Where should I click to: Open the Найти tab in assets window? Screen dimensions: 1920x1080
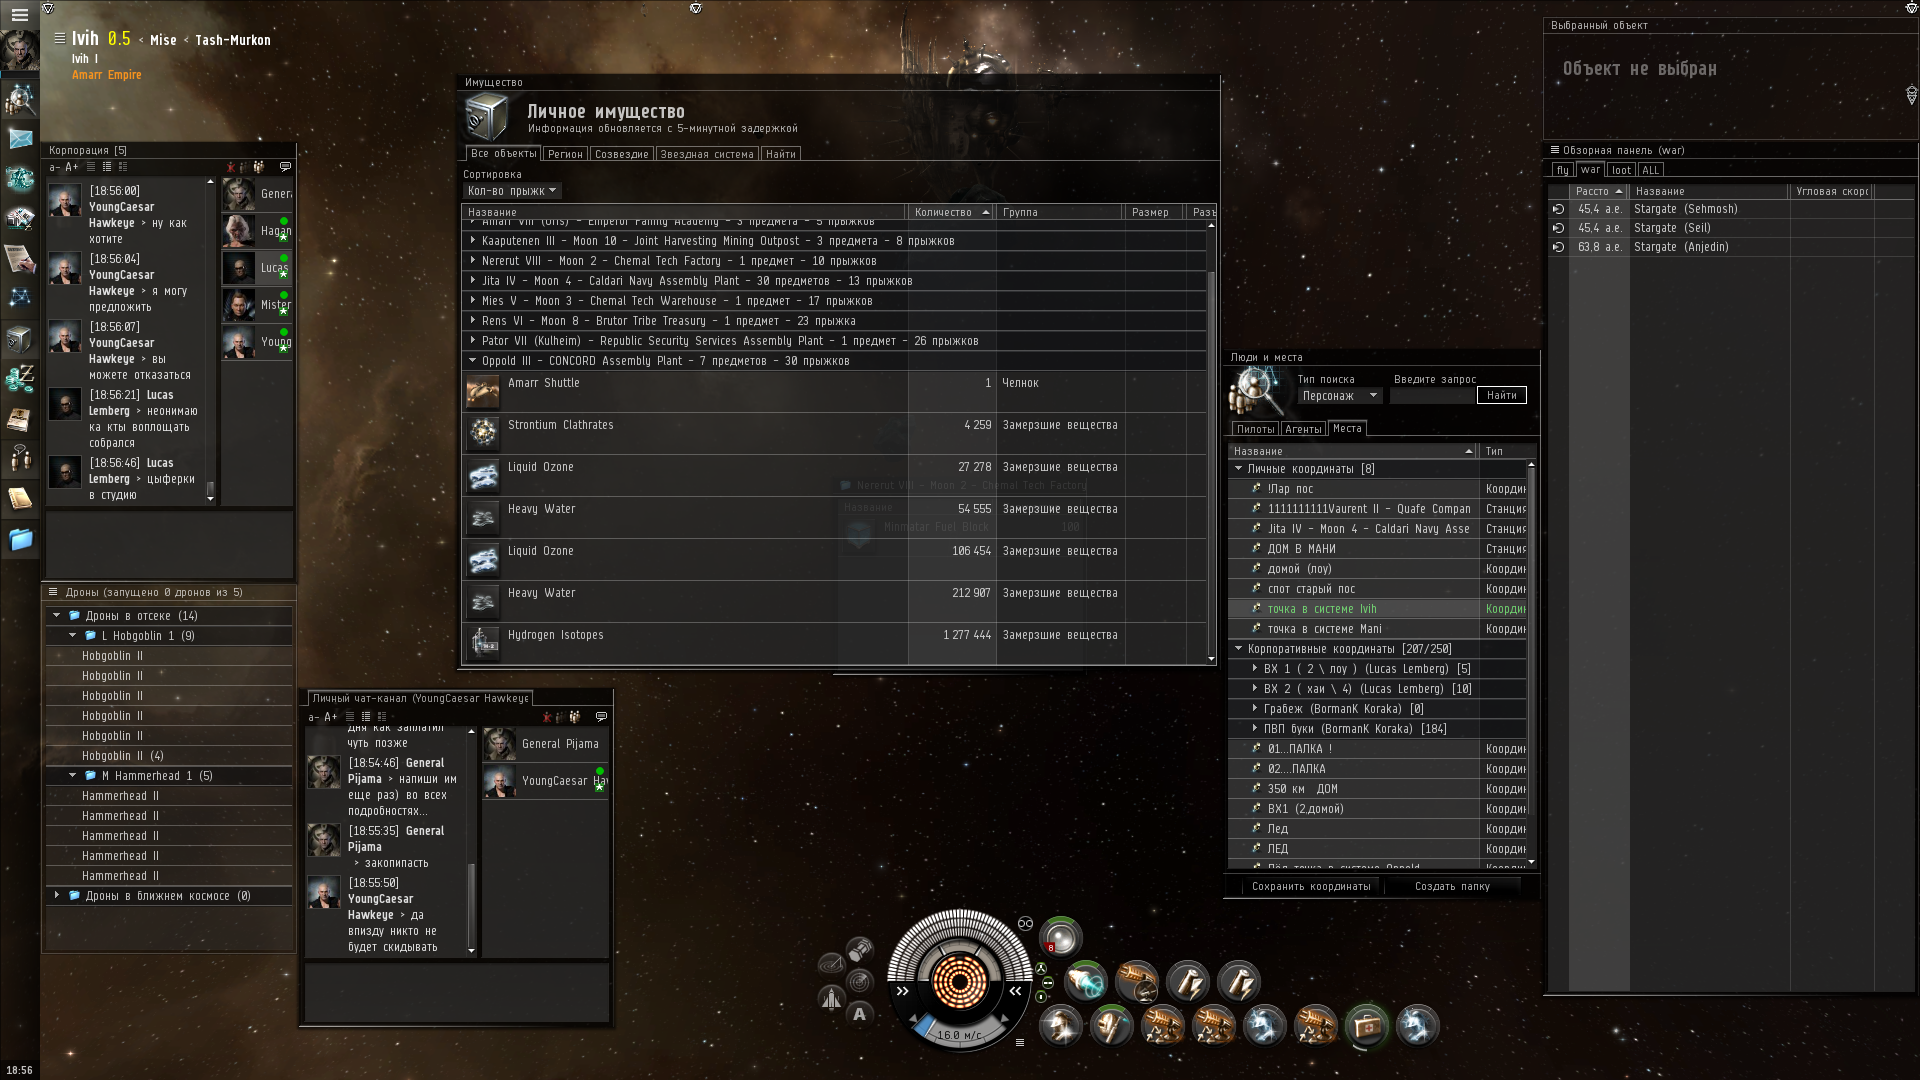pos(781,154)
